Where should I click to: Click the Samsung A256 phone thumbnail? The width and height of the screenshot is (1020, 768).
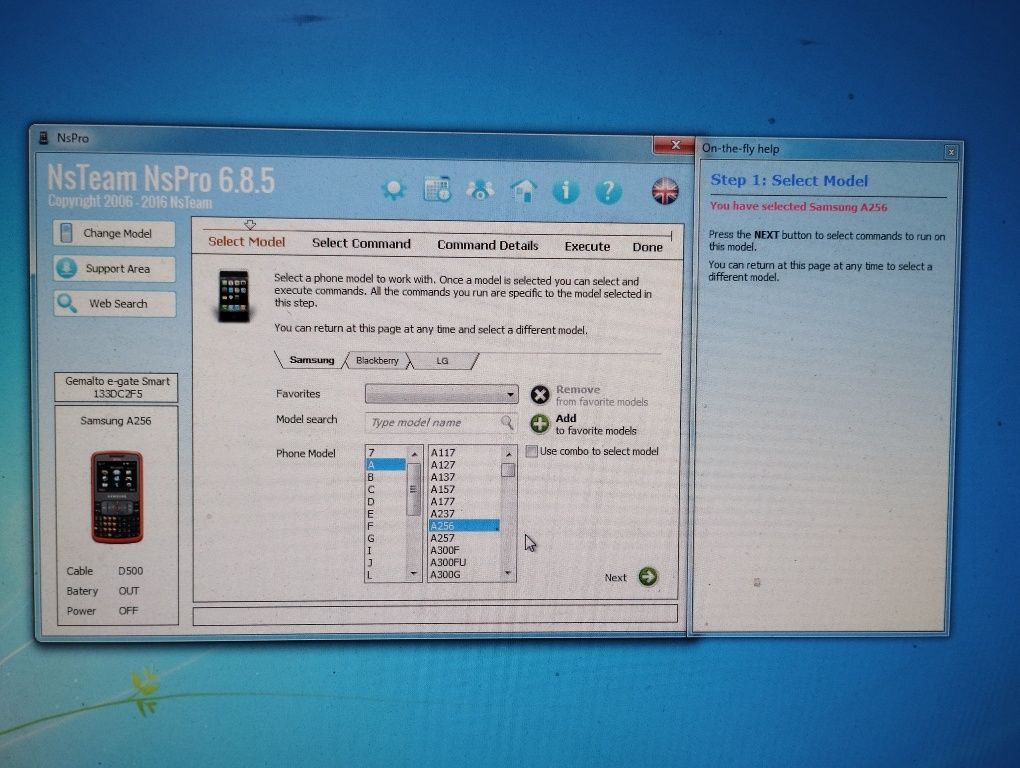tap(116, 497)
